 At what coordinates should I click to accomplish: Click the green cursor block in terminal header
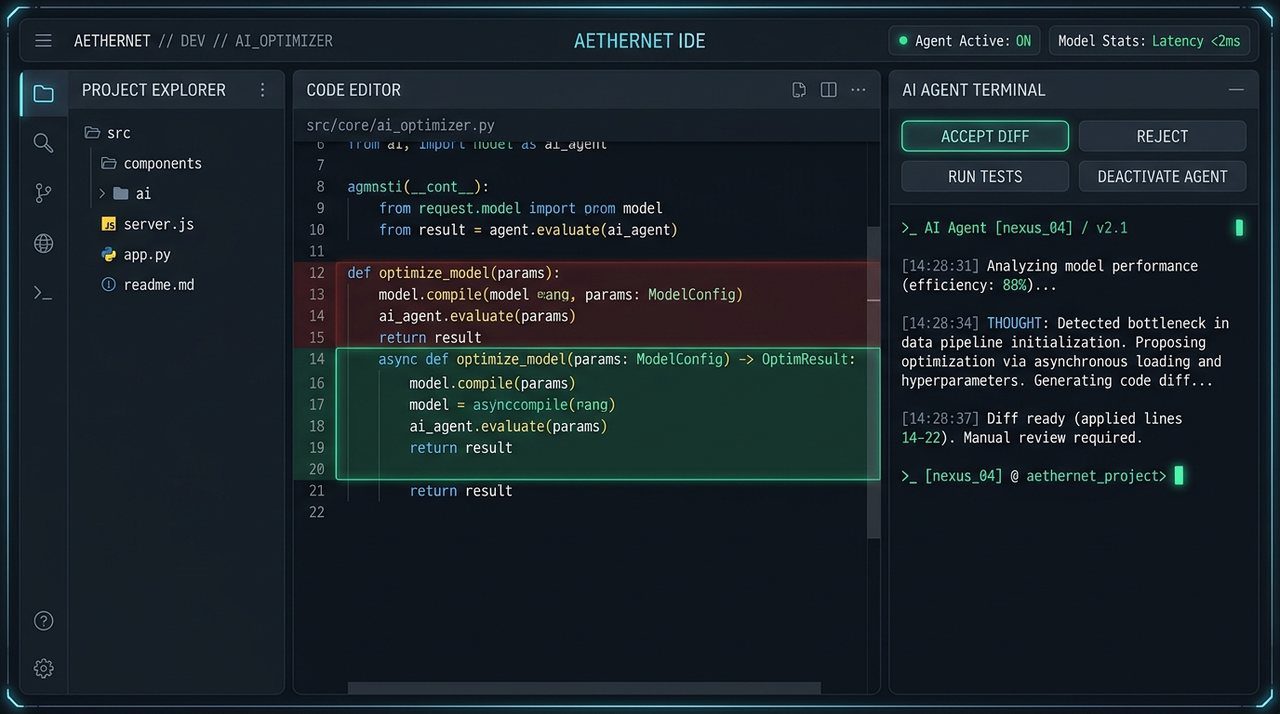pyautogui.click(x=1239, y=228)
